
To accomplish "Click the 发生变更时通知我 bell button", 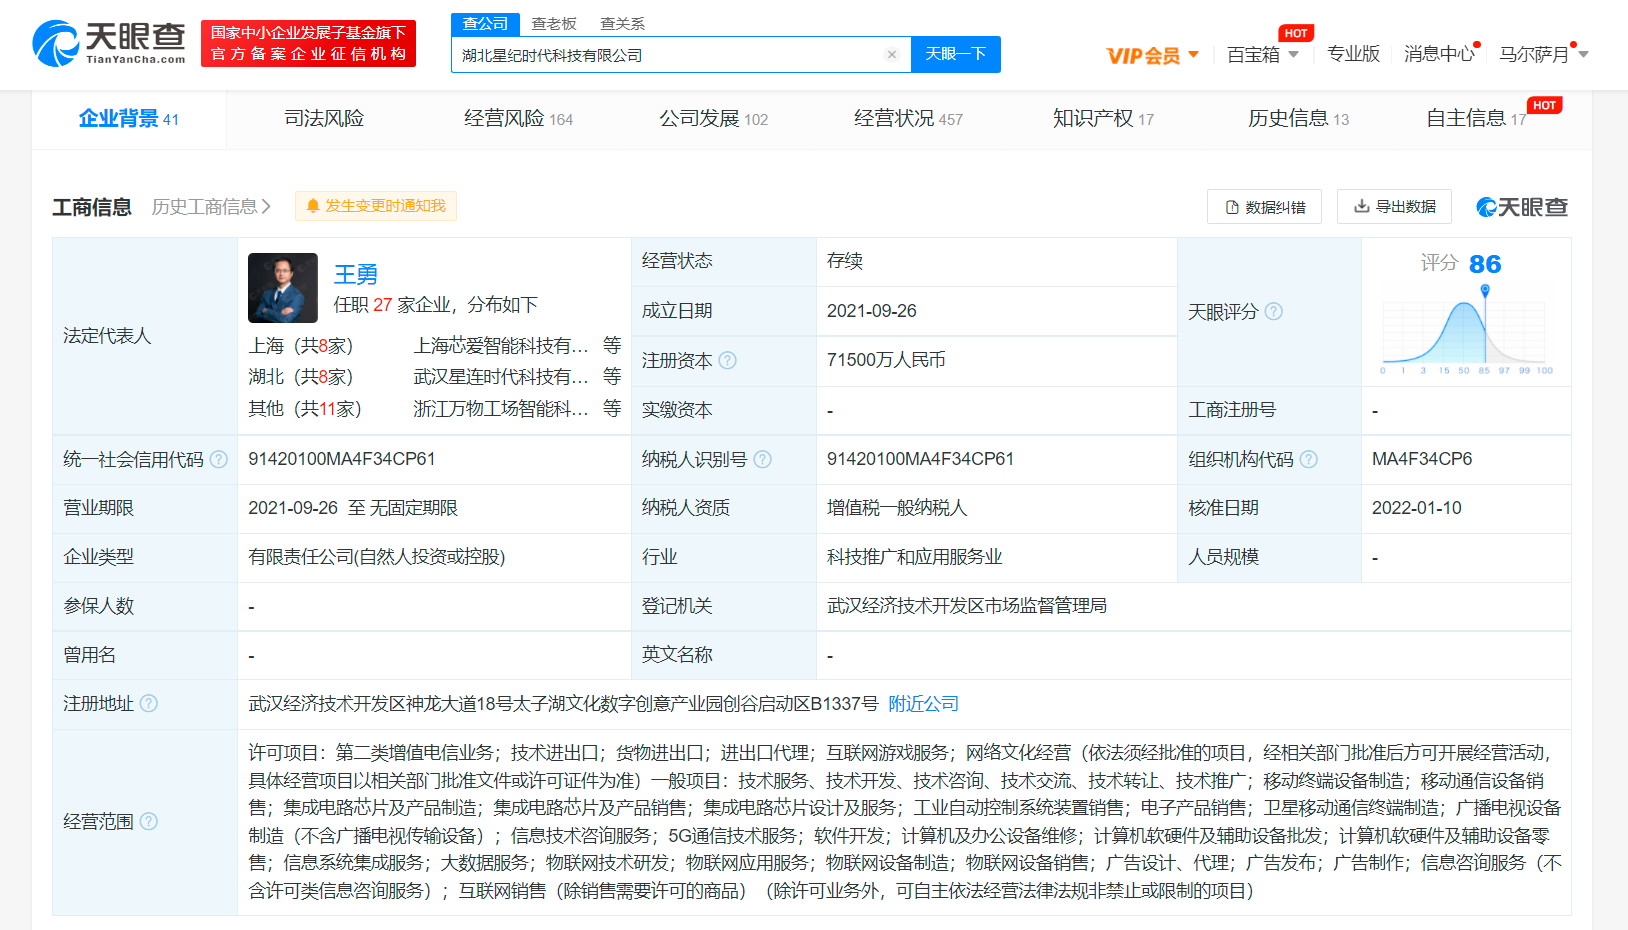I will click(376, 206).
